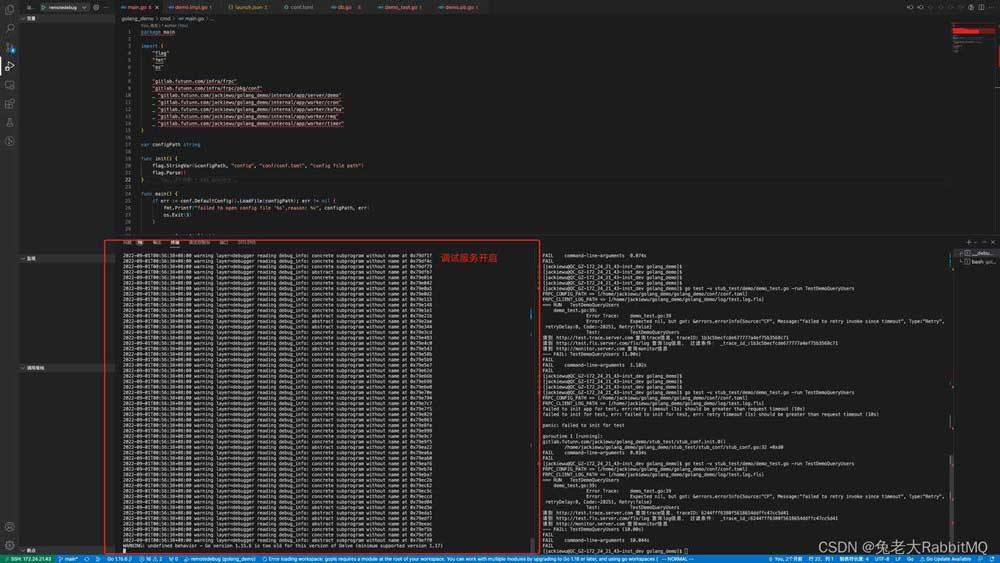1000x563 pixels.
Task: Open the Accounts icon in activity bar
Action: tap(9, 526)
